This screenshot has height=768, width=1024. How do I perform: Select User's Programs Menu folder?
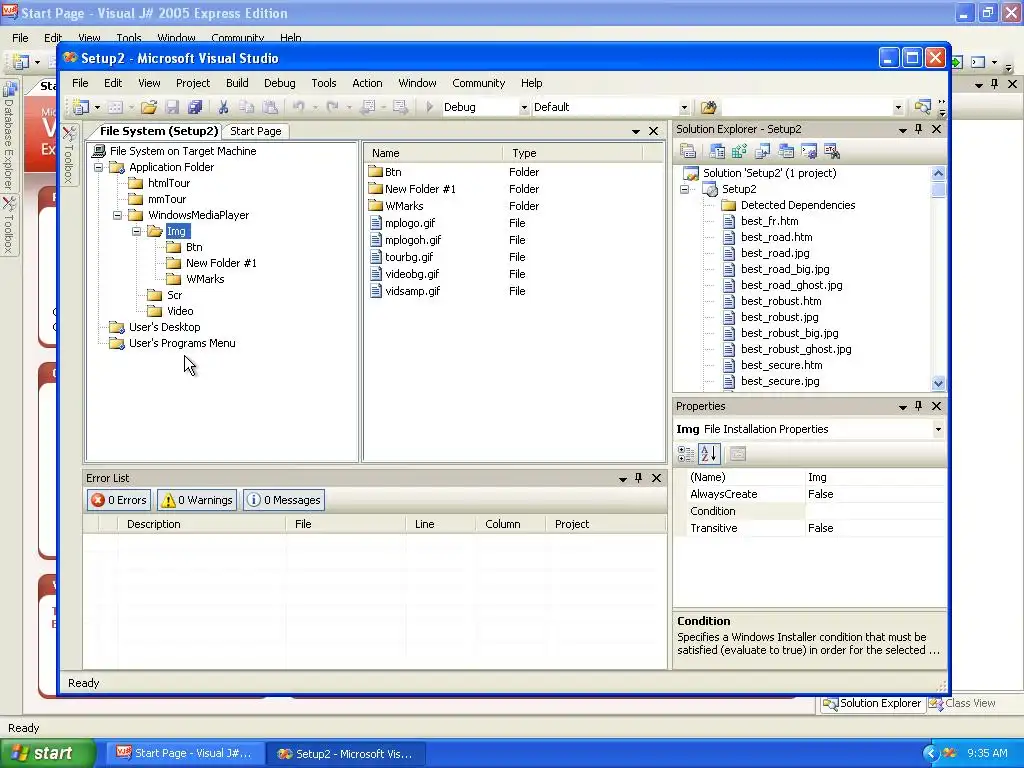(x=182, y=344)
